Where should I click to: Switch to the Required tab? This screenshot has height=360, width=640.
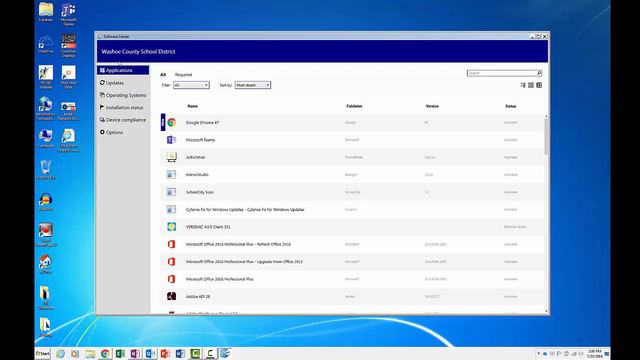(x=183, y=75)
